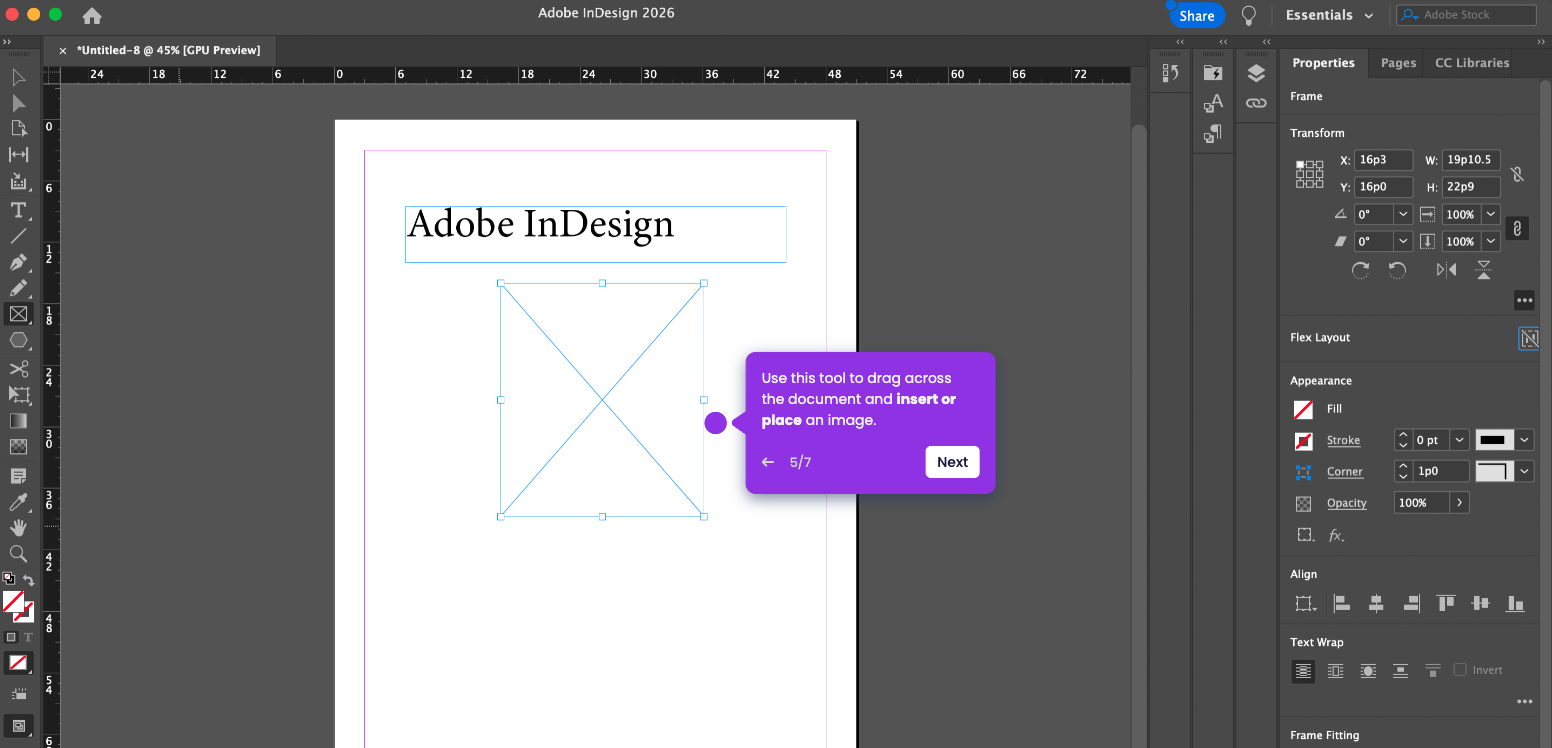
Task: Toggle constrain scaling proportions link
Action: pos(1517,228)
